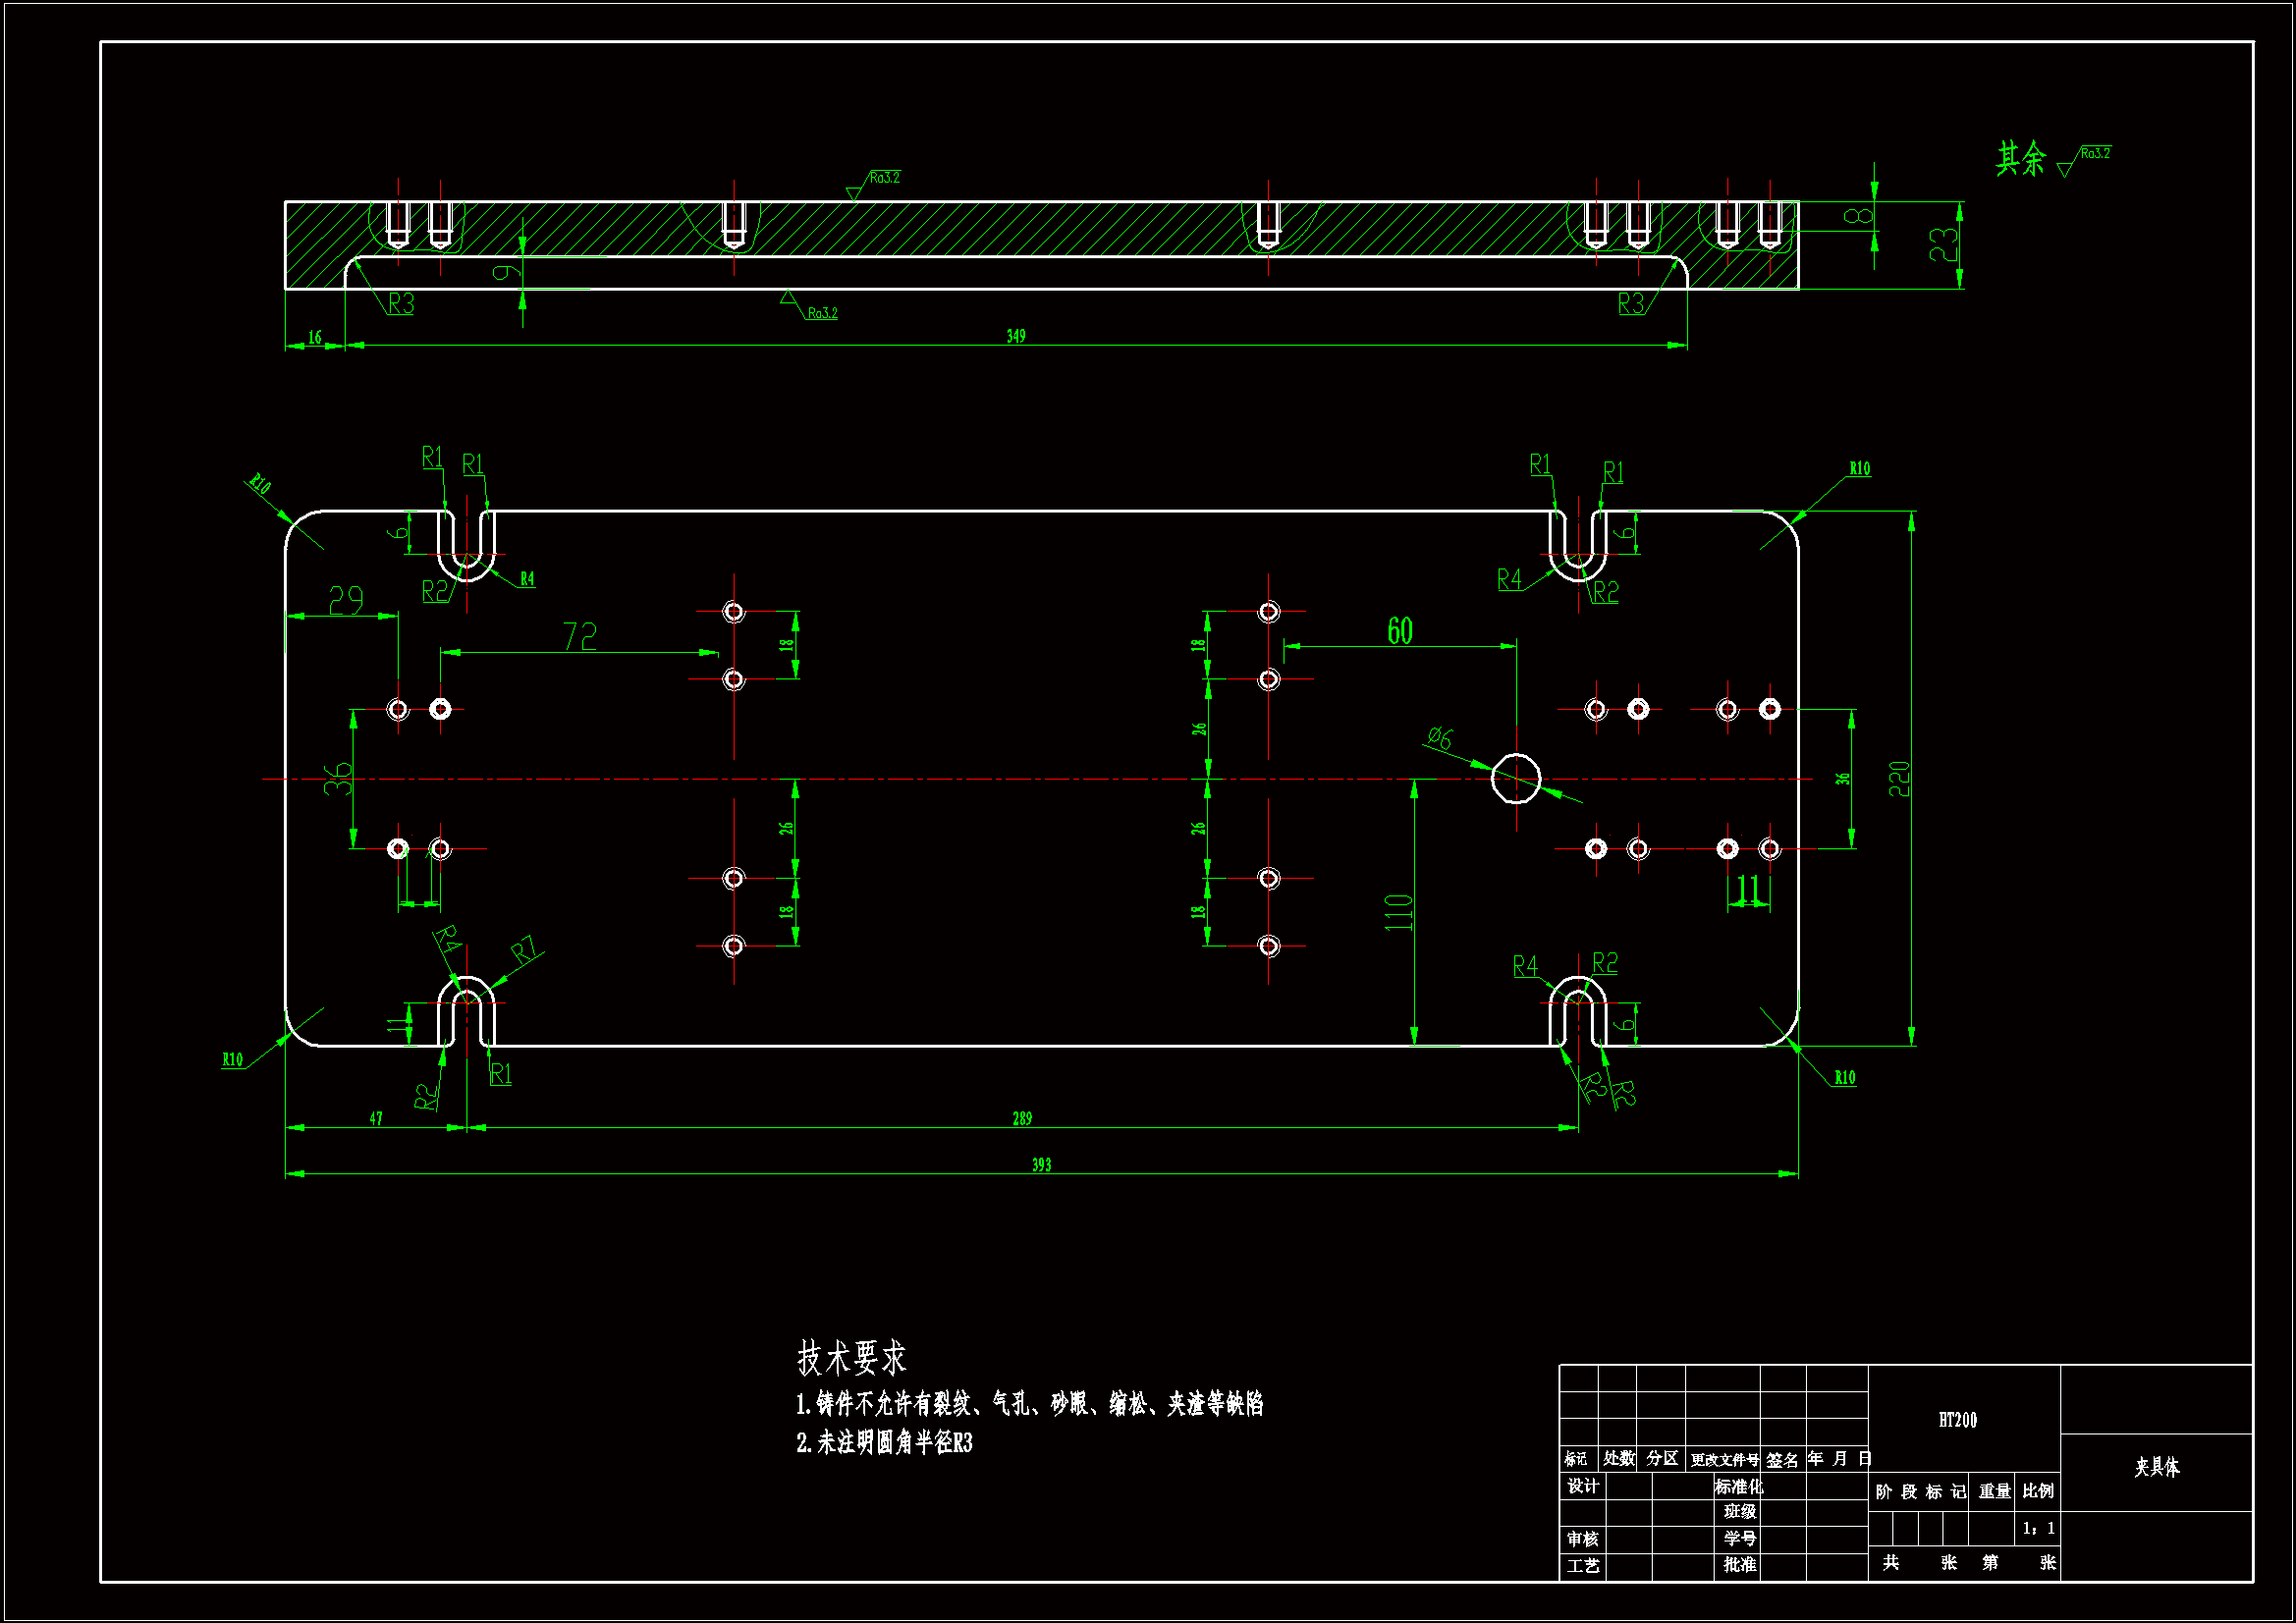The width and height of the screenshot is (2296, 1623).
Task: Select the 220 height dimension text
Action: click(x=1899, y=779)
